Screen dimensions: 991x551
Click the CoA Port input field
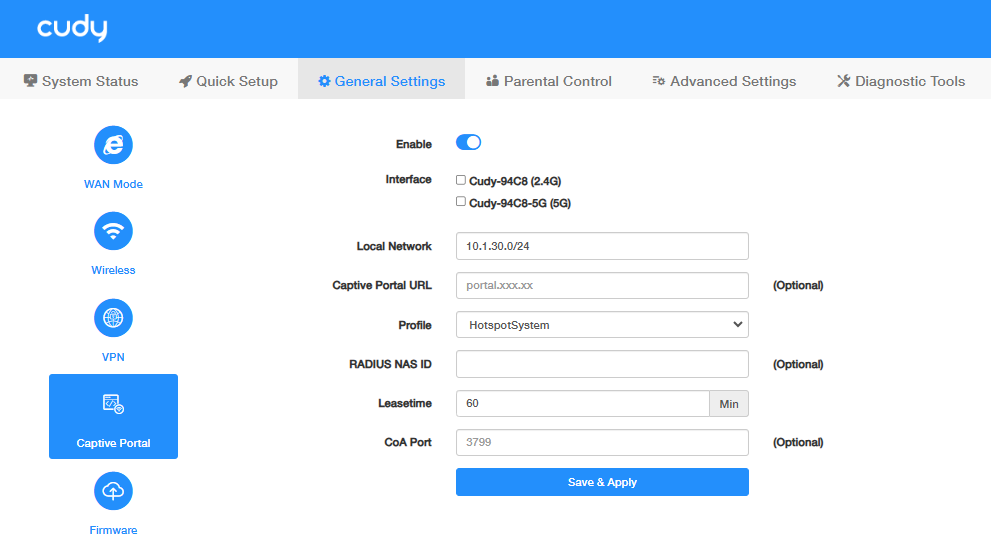[602, 442]
